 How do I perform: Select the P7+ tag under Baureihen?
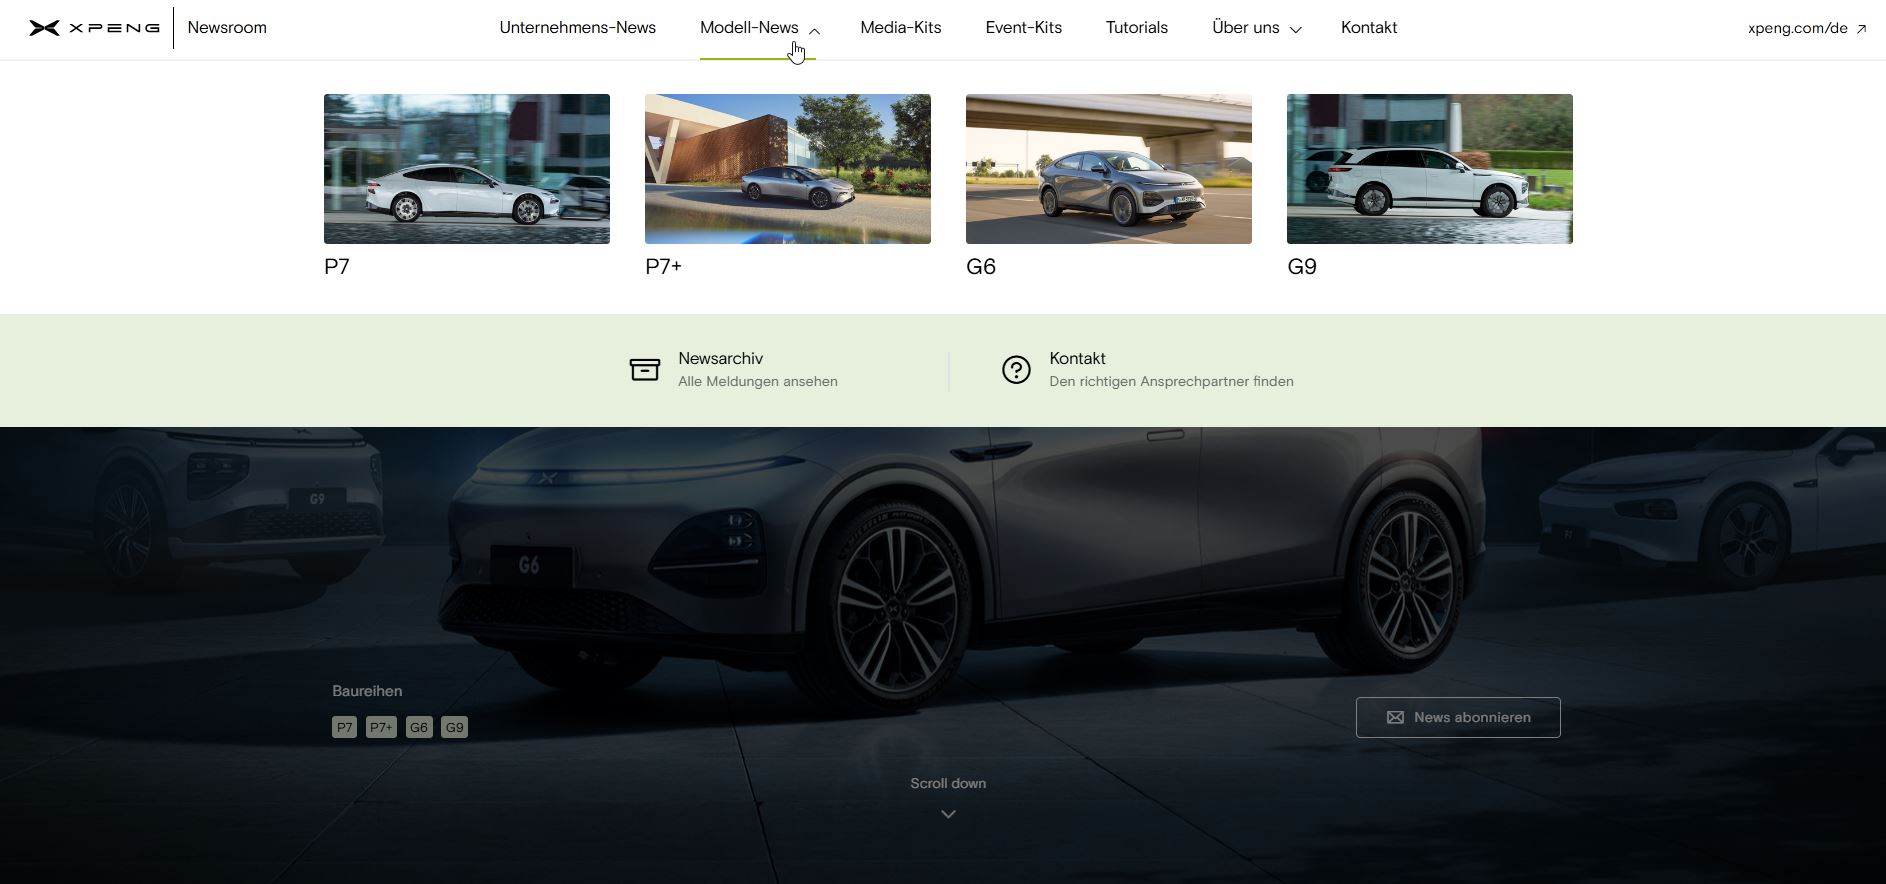[x=381, y=727]
